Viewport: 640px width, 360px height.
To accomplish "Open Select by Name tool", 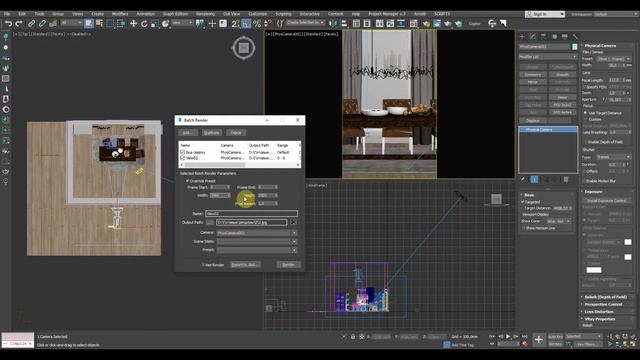I will coord(99,24).
